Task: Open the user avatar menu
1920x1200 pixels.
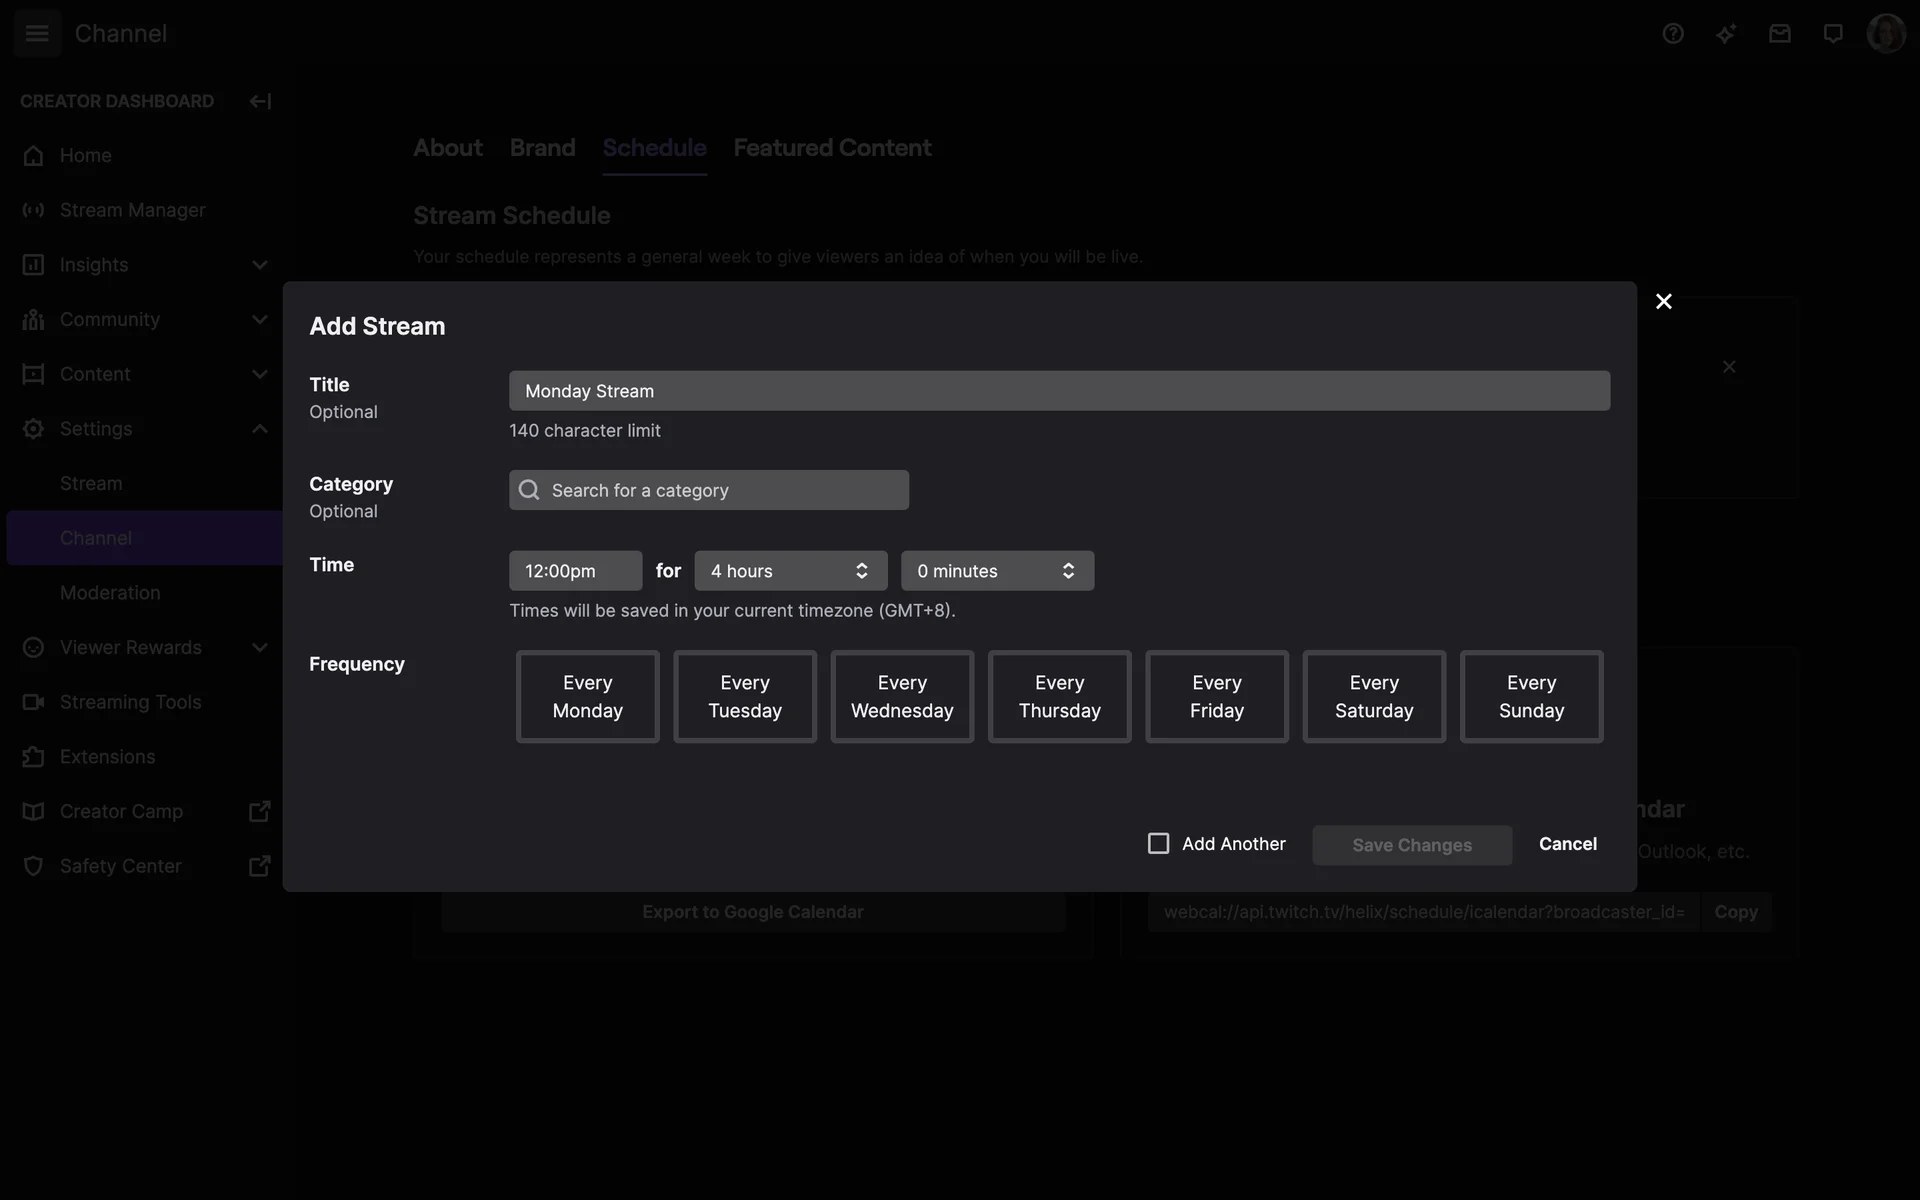Action: tap(1886, 34)
